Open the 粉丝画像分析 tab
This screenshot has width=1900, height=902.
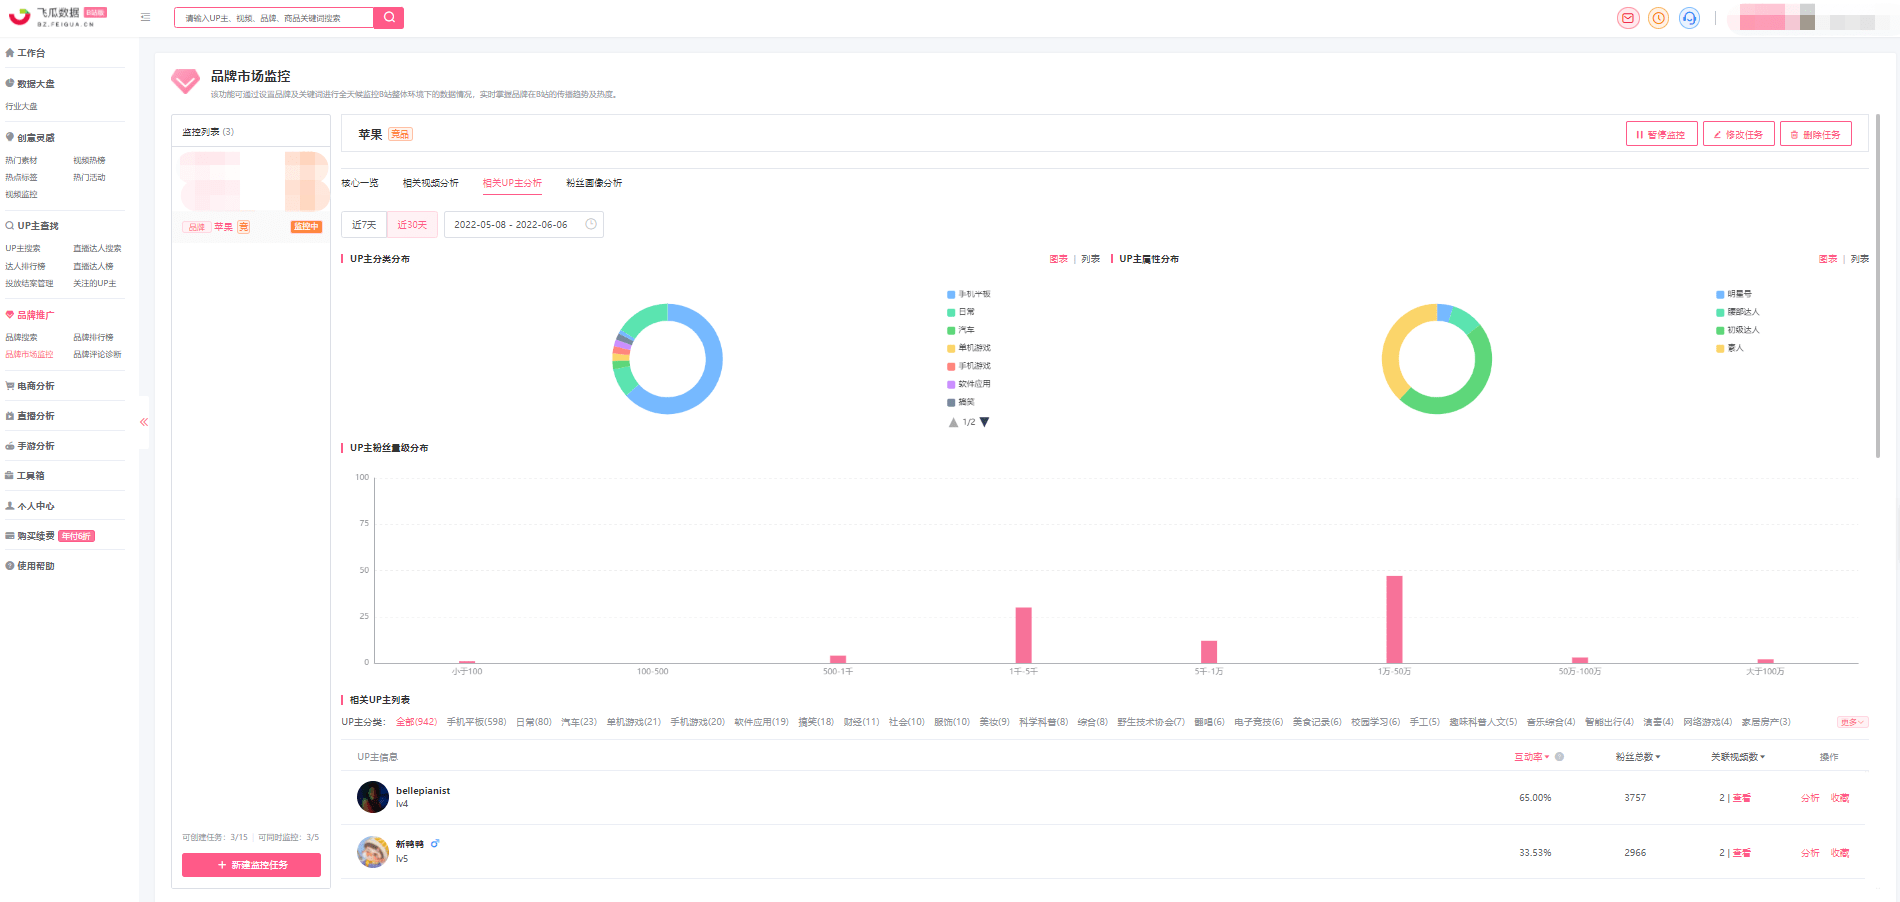pos(594,183)
